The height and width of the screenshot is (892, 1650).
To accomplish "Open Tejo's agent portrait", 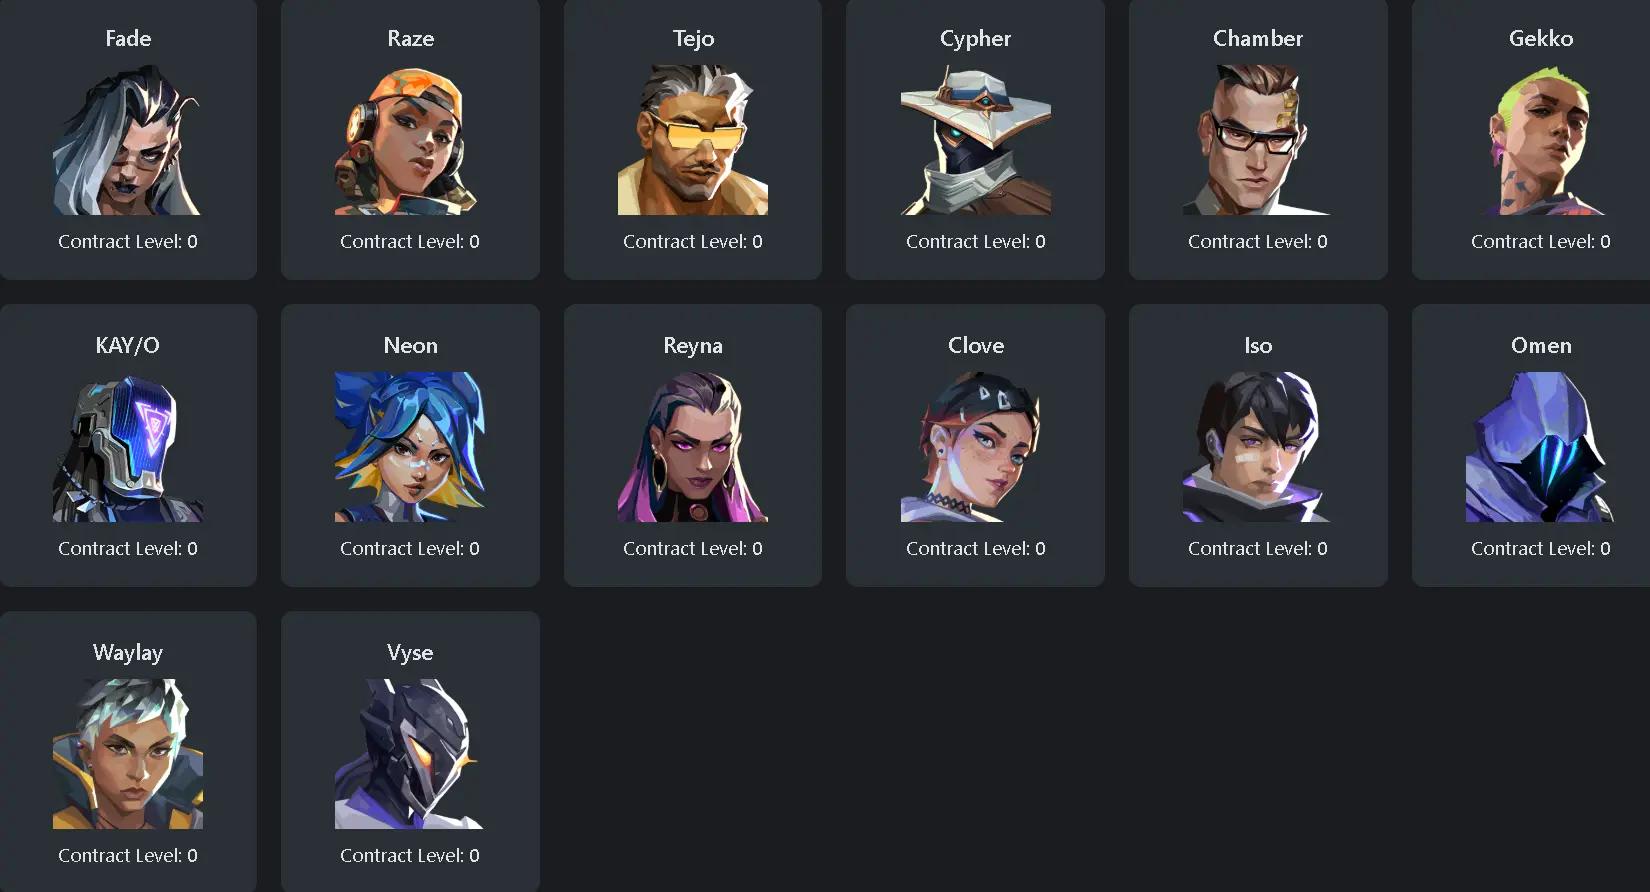I will coord(693,140).
